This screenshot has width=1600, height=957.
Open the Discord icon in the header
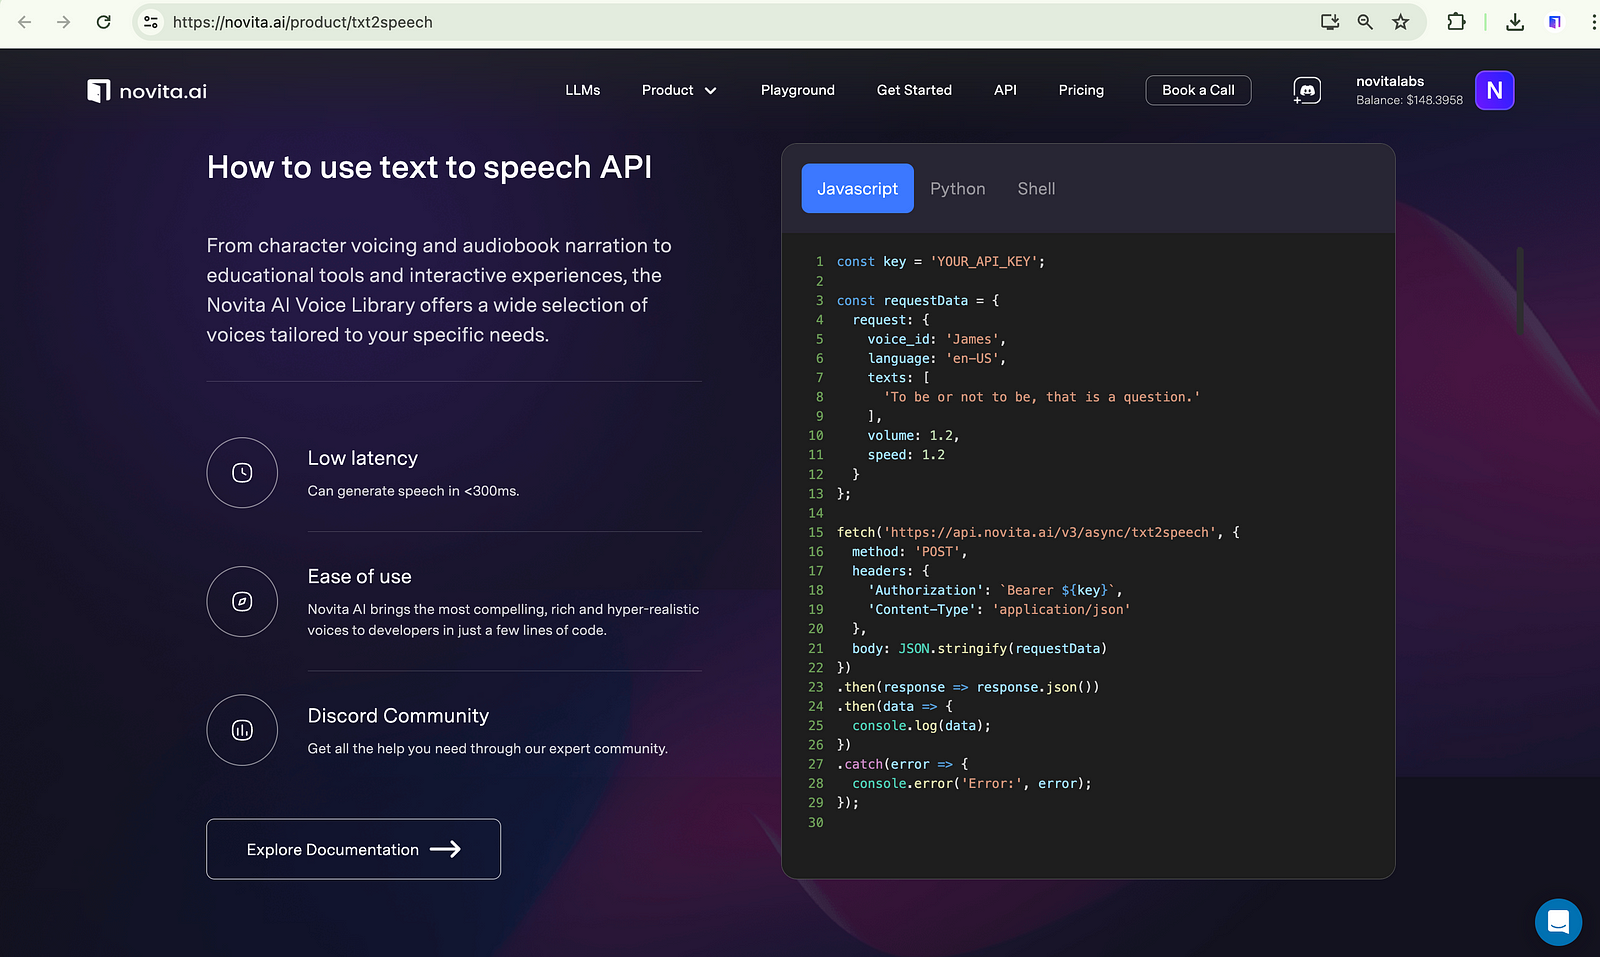click(1306, 91)
